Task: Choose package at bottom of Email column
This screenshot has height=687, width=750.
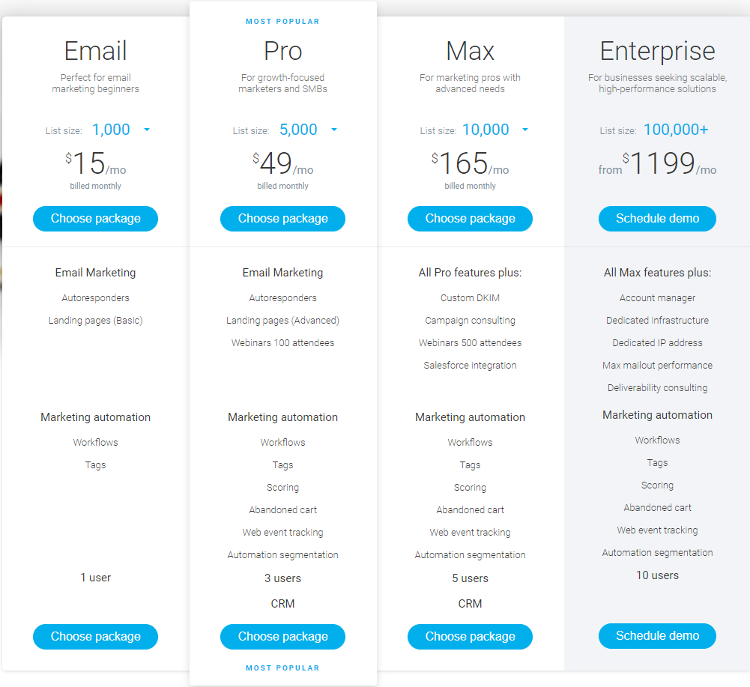Action: tap(95, 637)
